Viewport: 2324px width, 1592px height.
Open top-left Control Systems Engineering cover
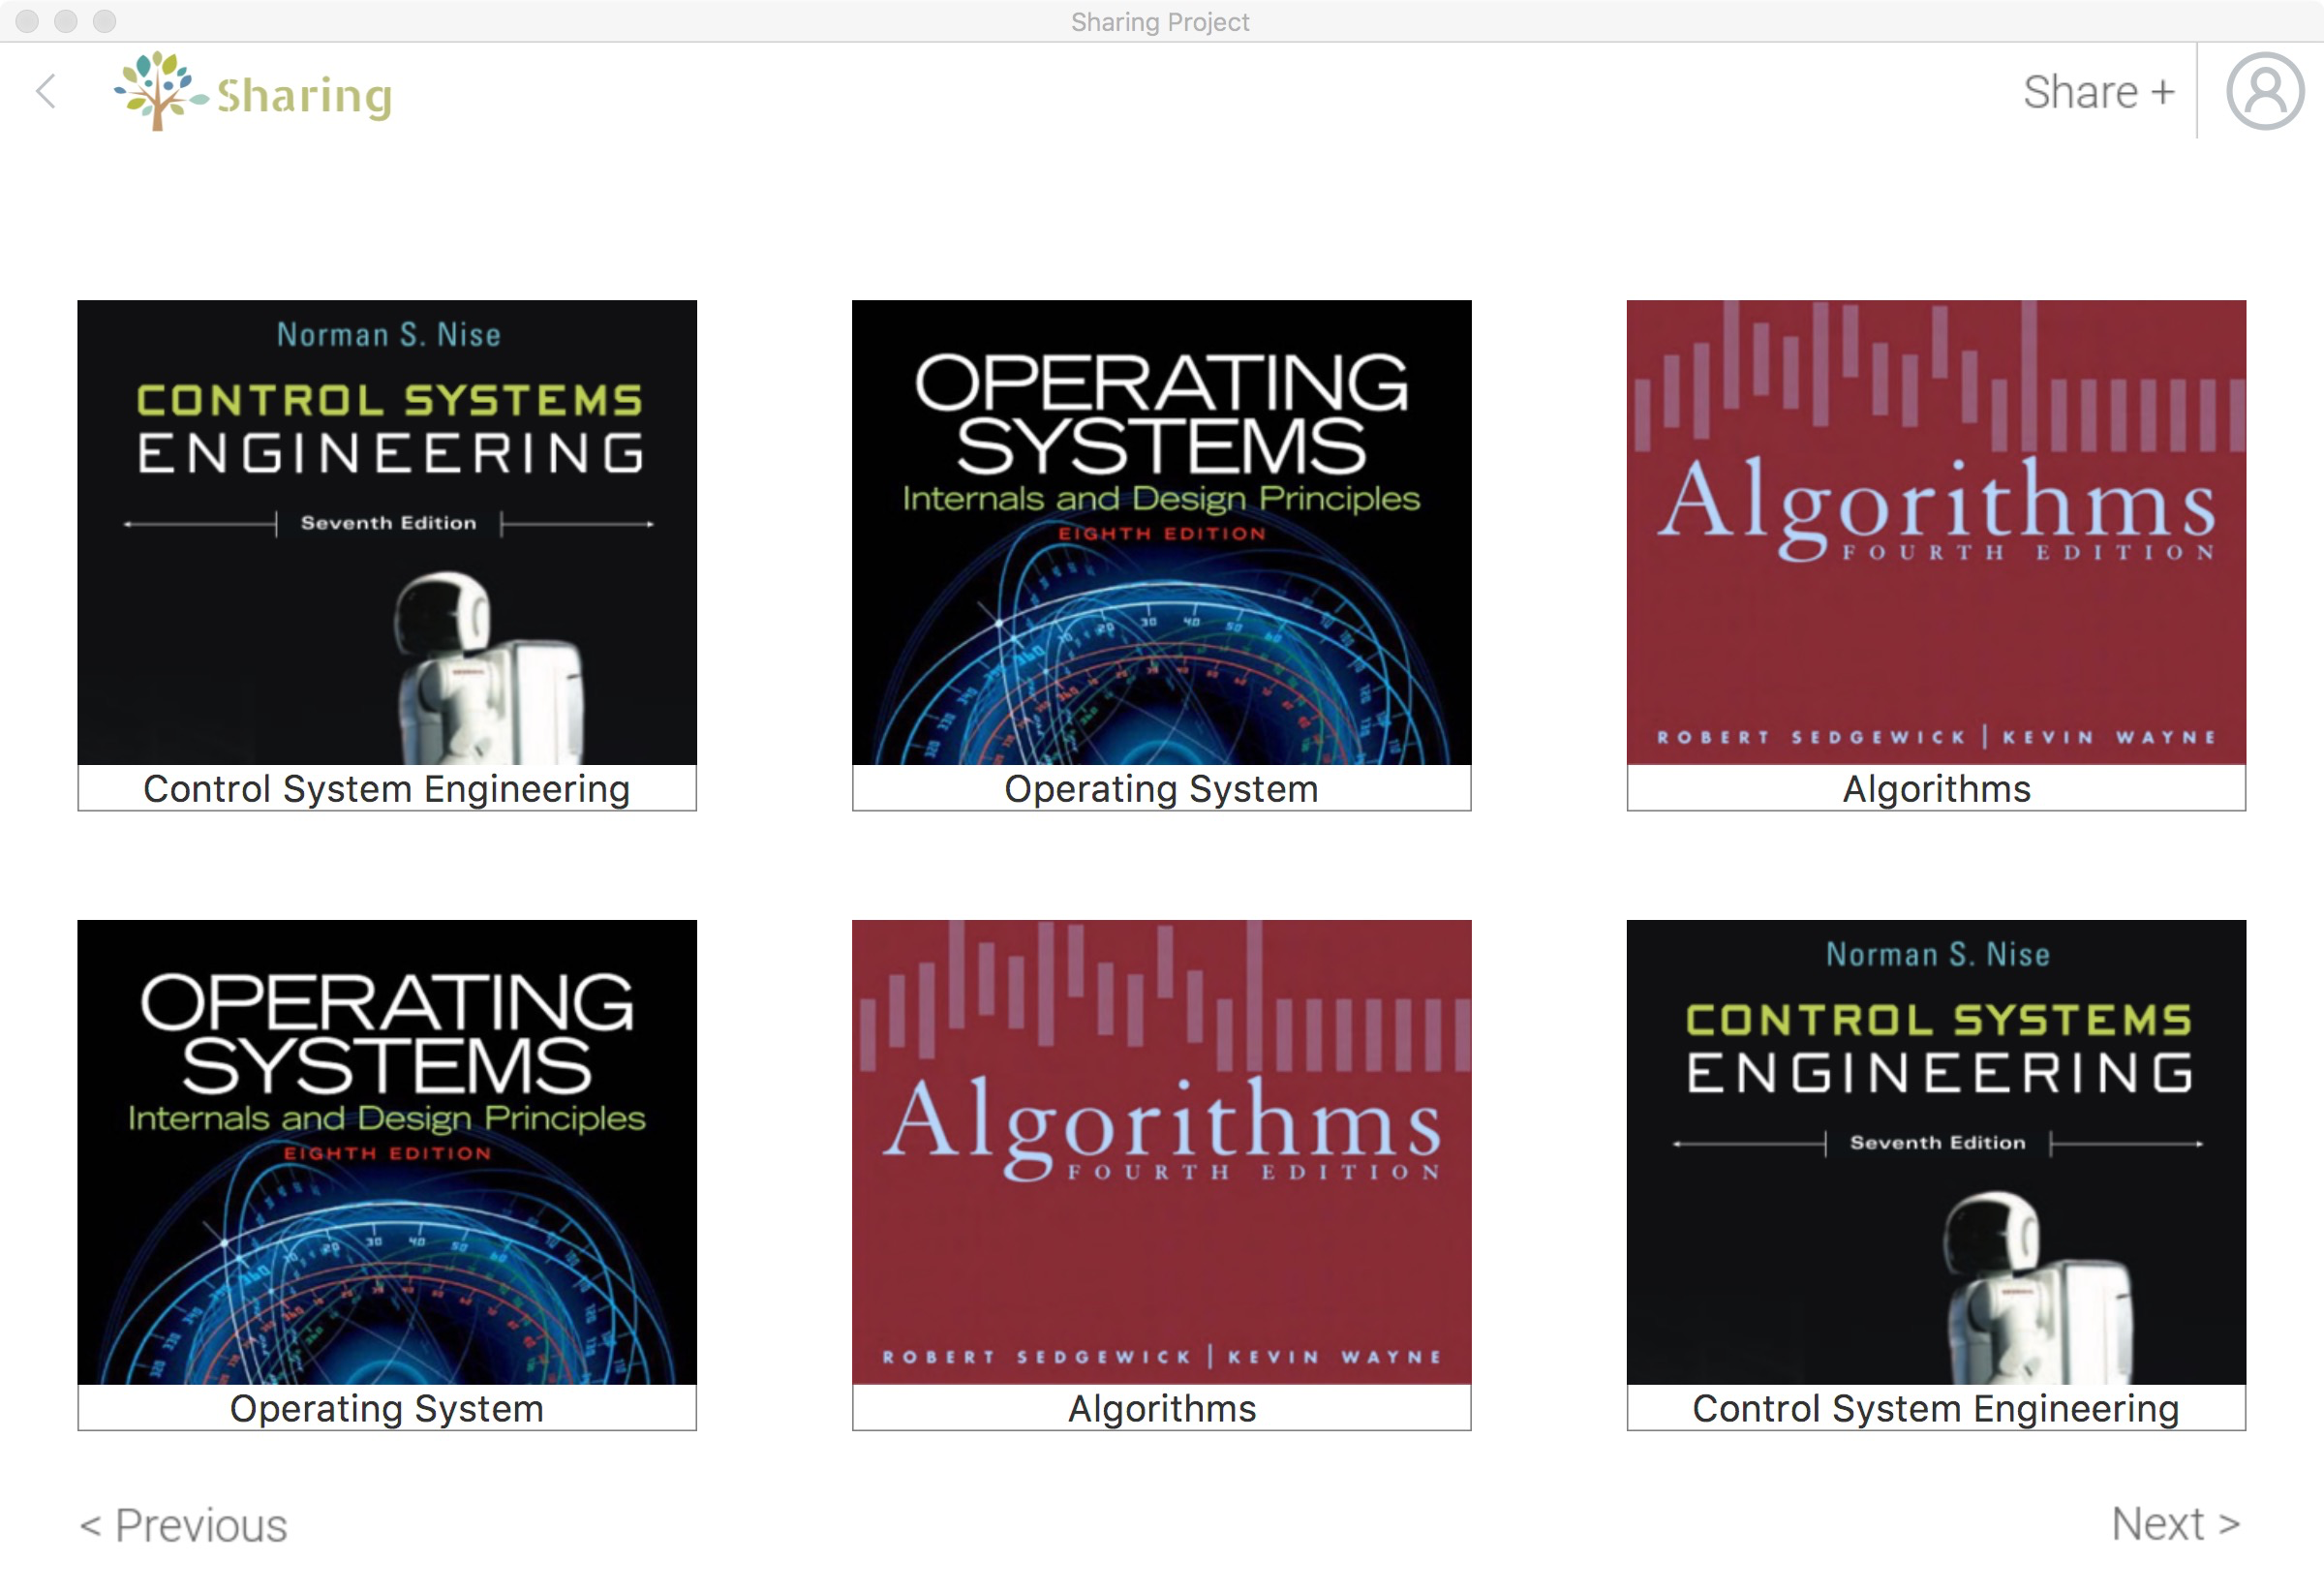tap(387, 532)
